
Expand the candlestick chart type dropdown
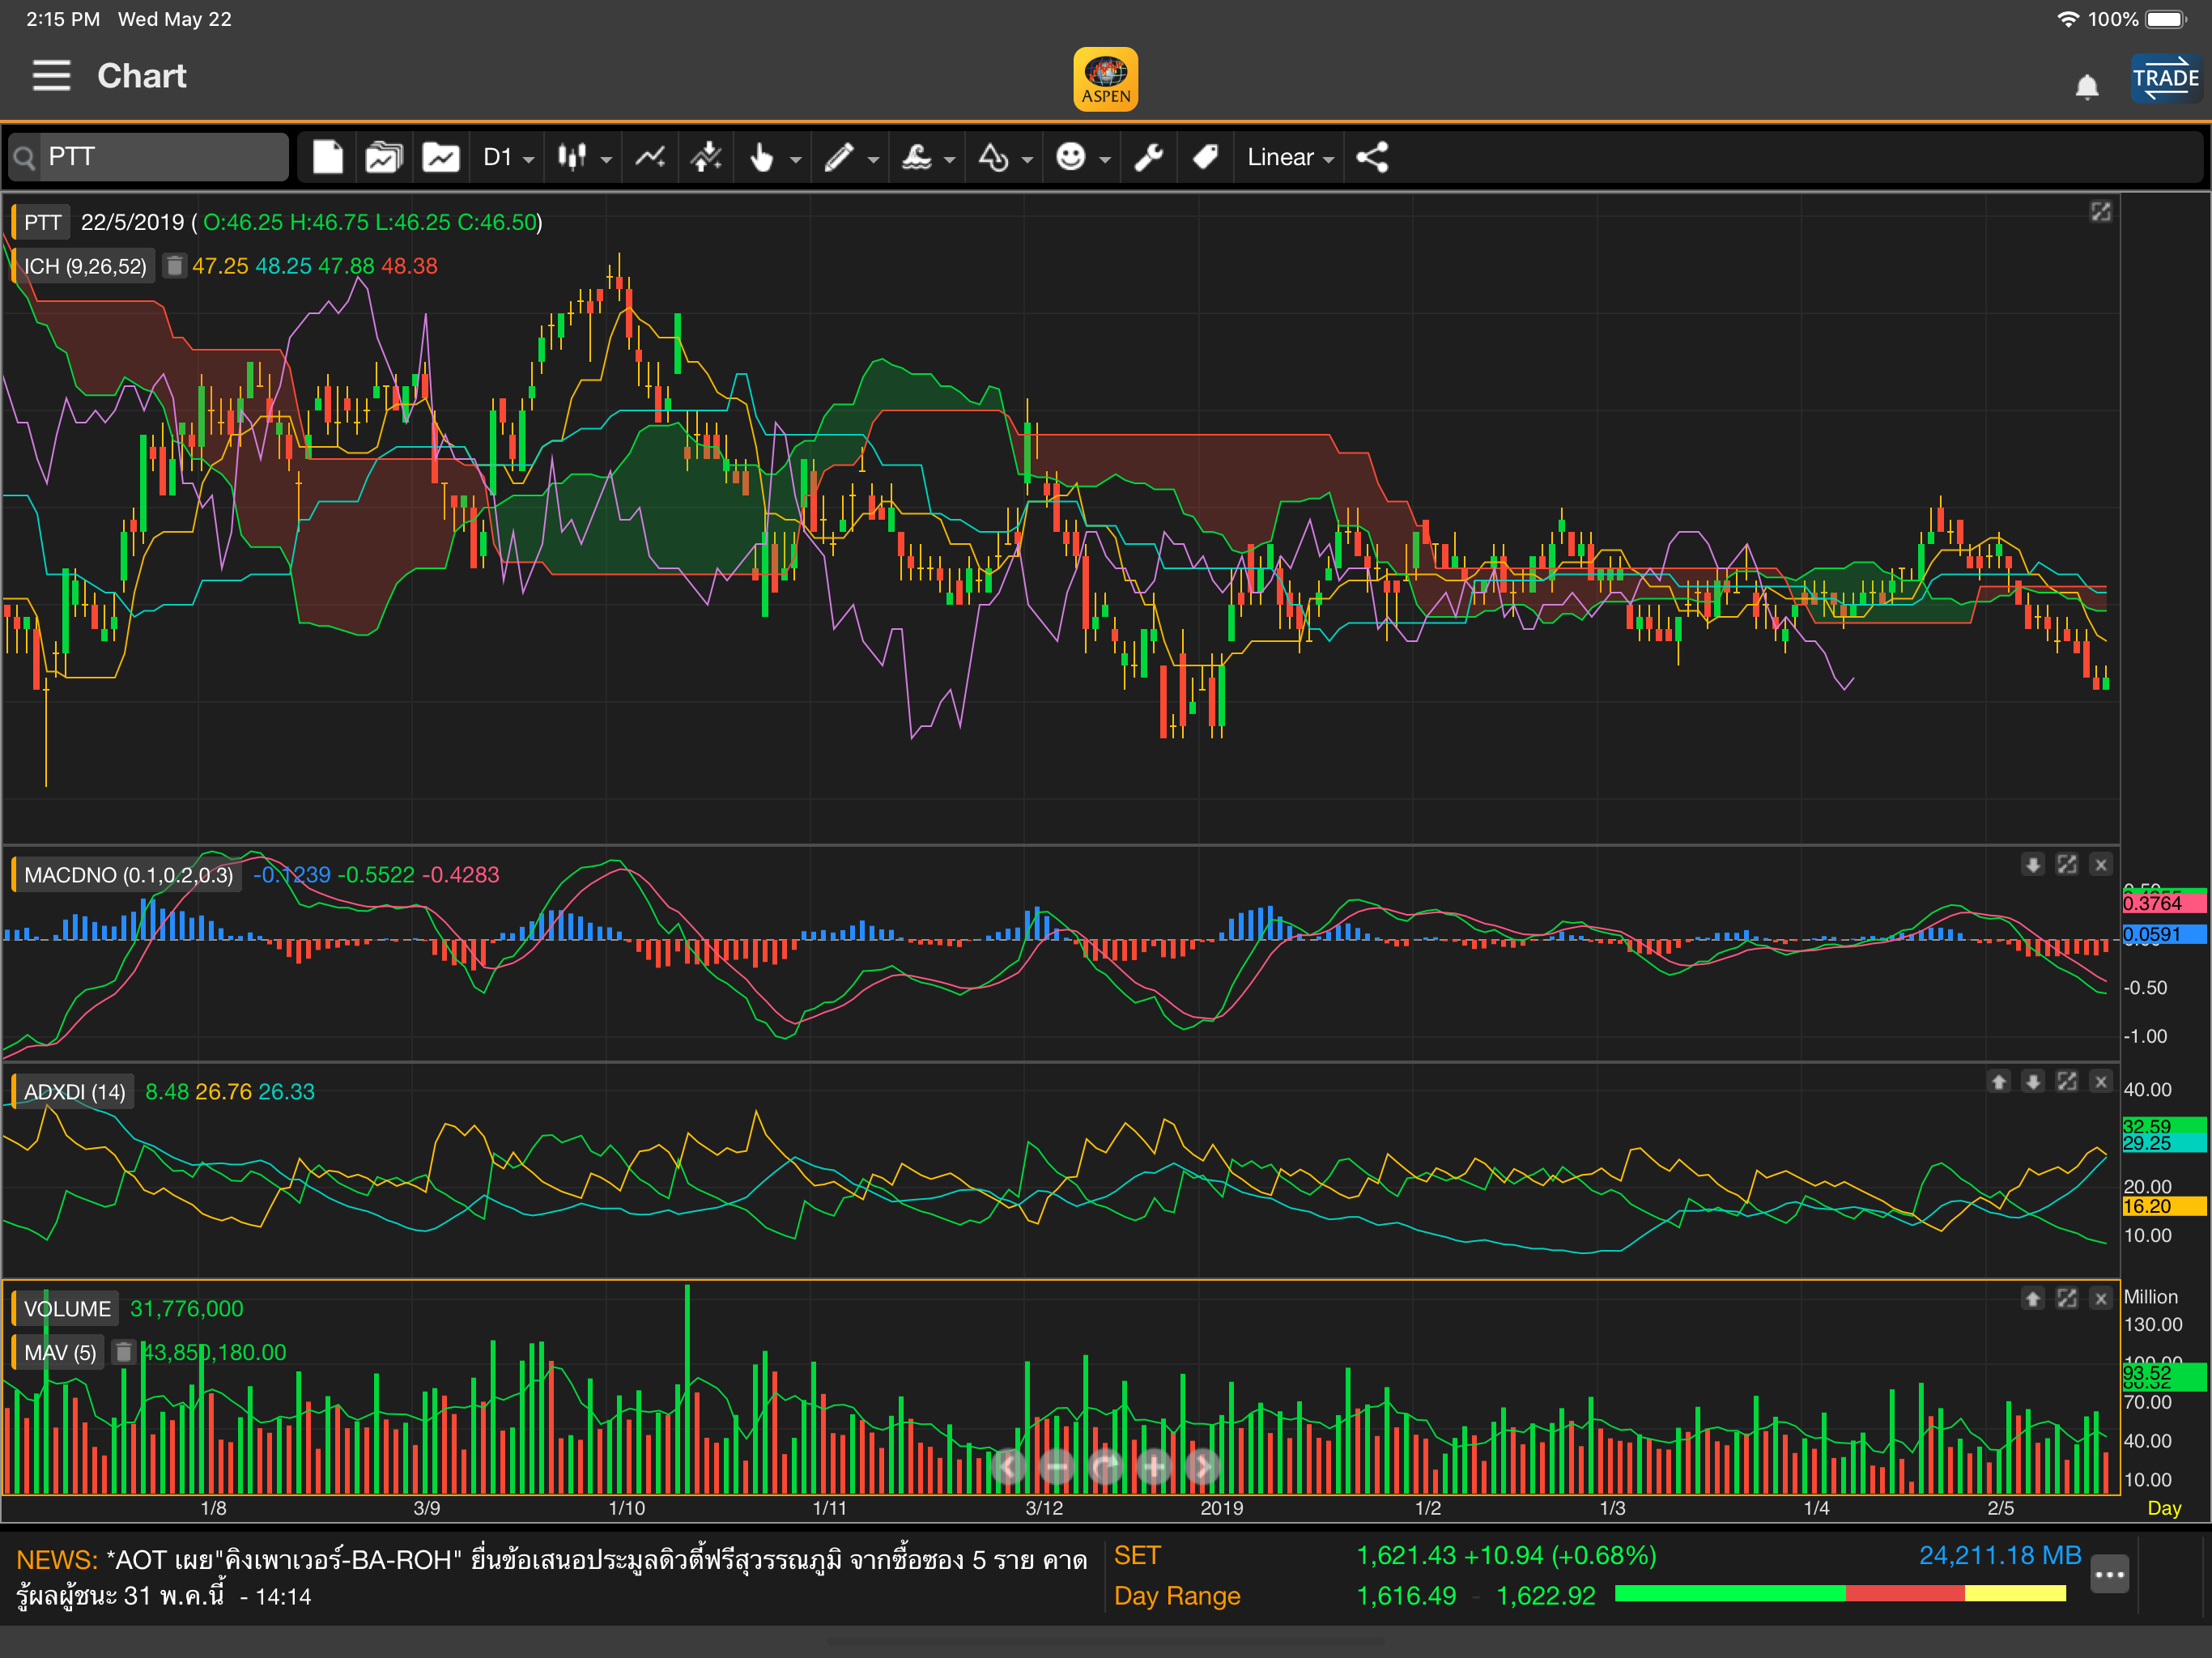click(584, 157)
